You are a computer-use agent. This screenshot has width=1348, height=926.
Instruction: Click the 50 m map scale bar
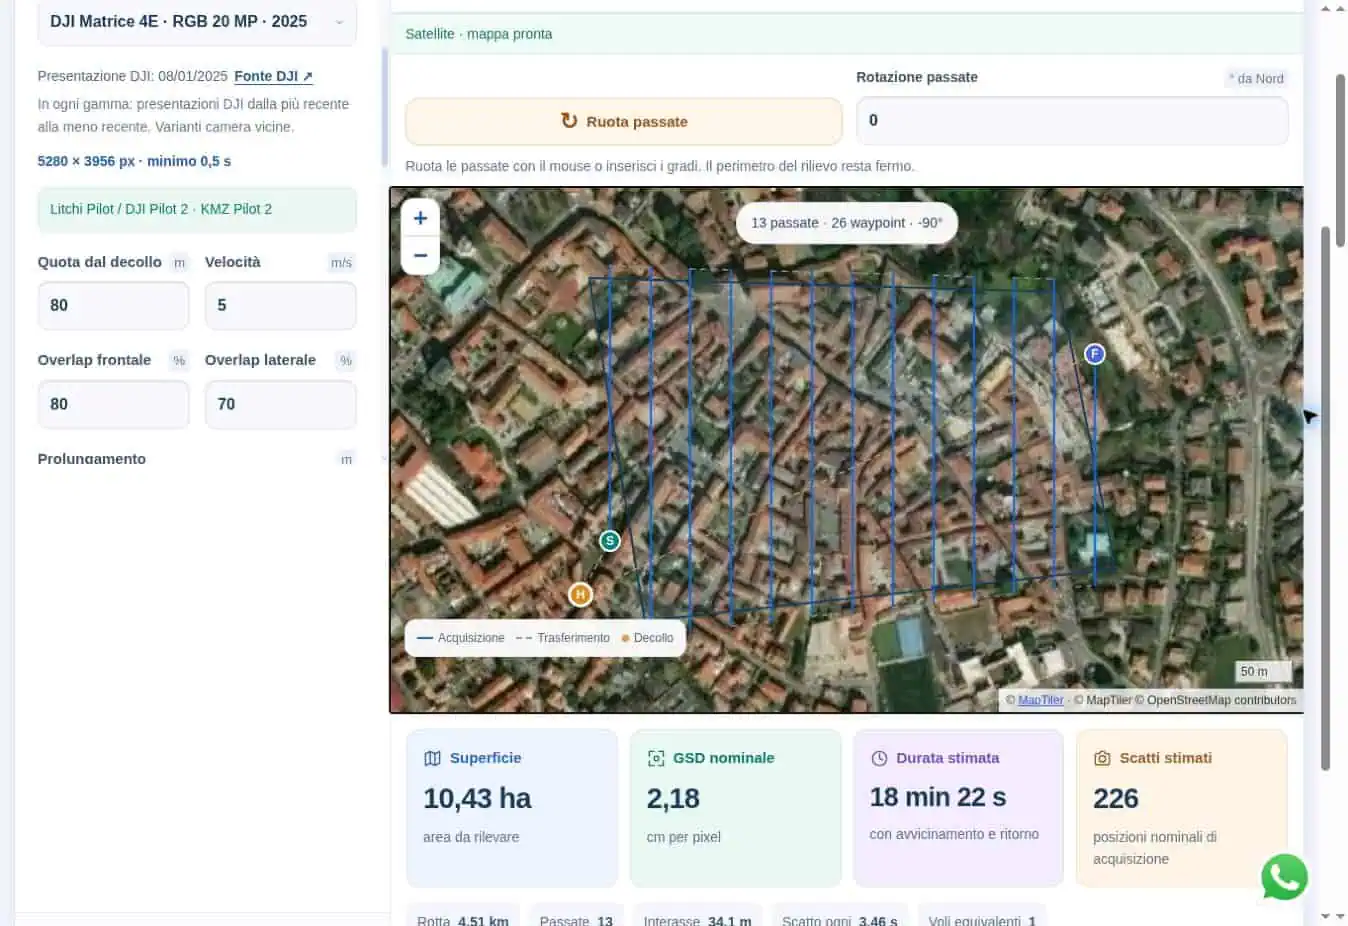tap(1263, 672)
